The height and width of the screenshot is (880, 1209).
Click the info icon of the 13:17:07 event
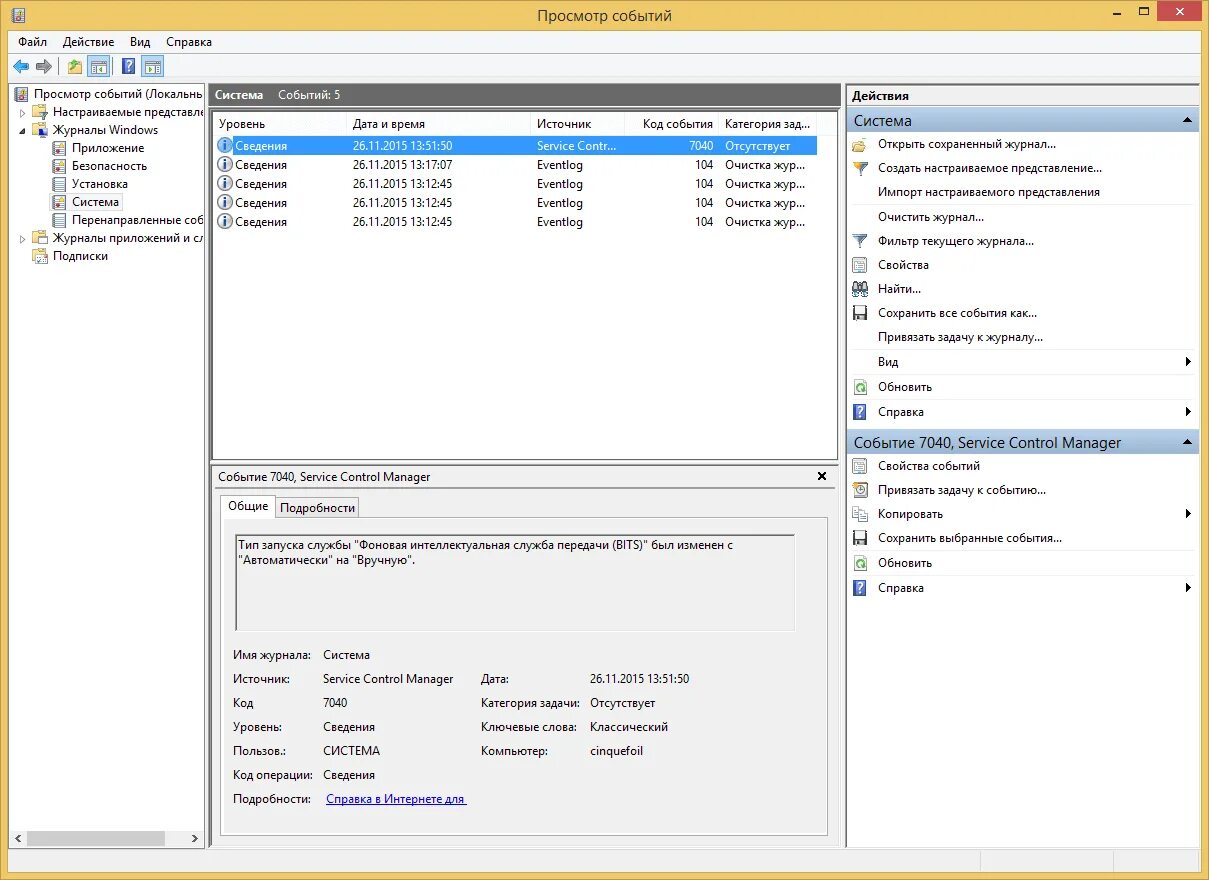tap(225, 165)
